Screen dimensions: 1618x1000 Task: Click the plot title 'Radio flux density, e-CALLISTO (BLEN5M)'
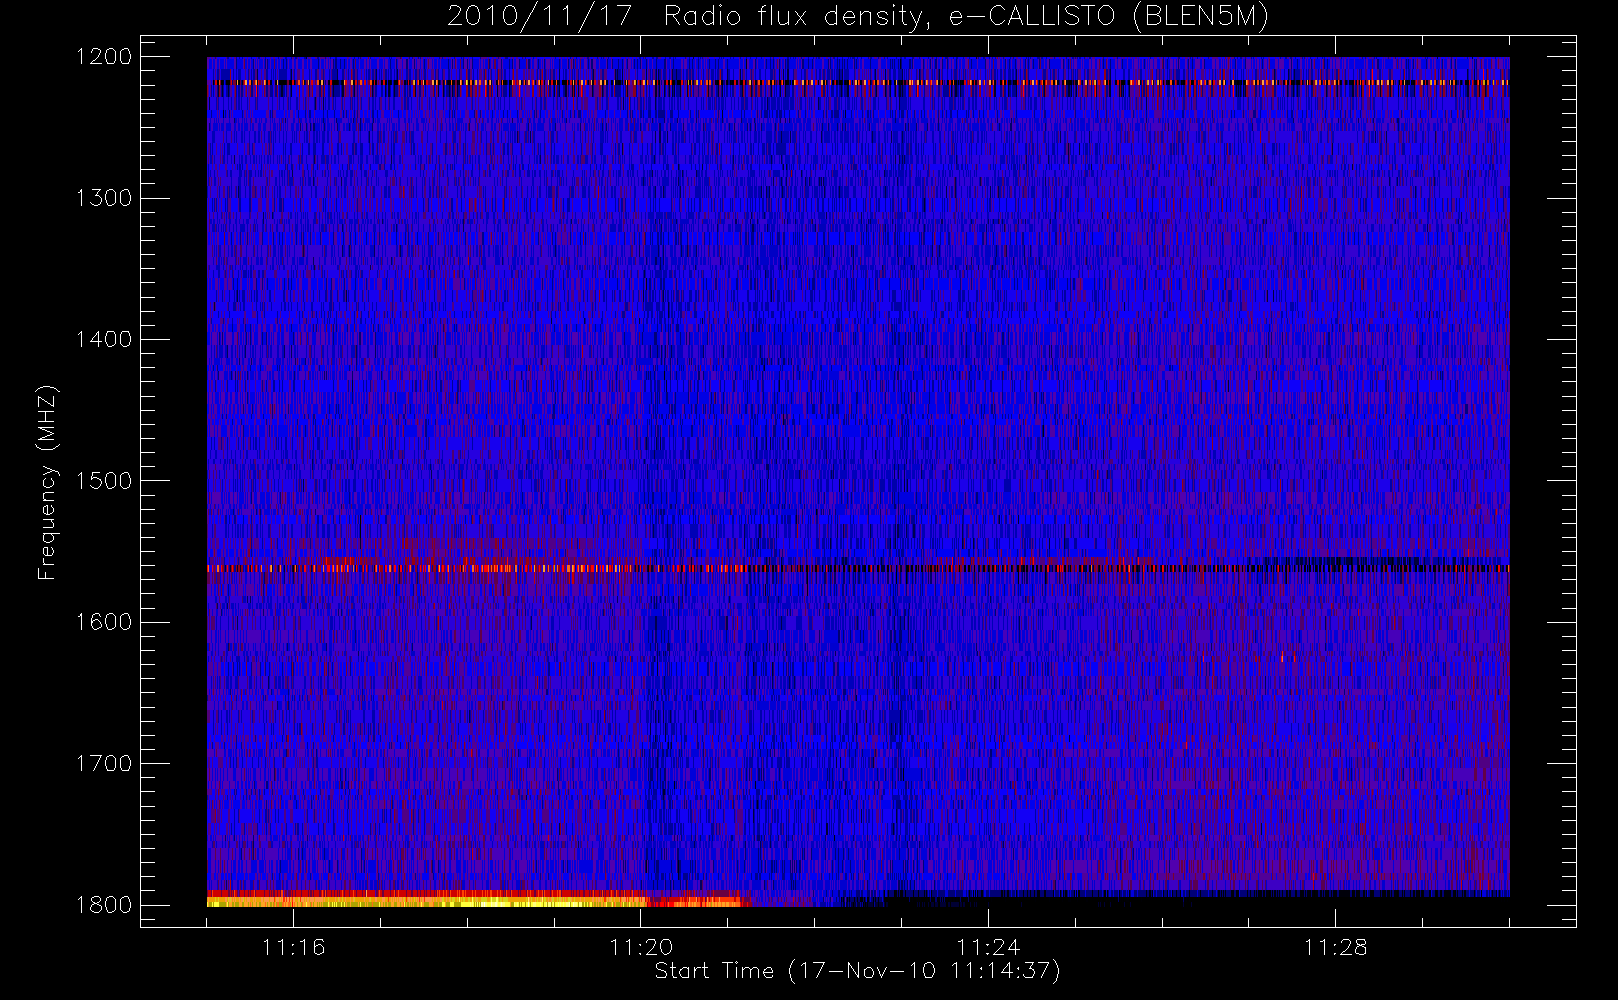coord(966,17)
